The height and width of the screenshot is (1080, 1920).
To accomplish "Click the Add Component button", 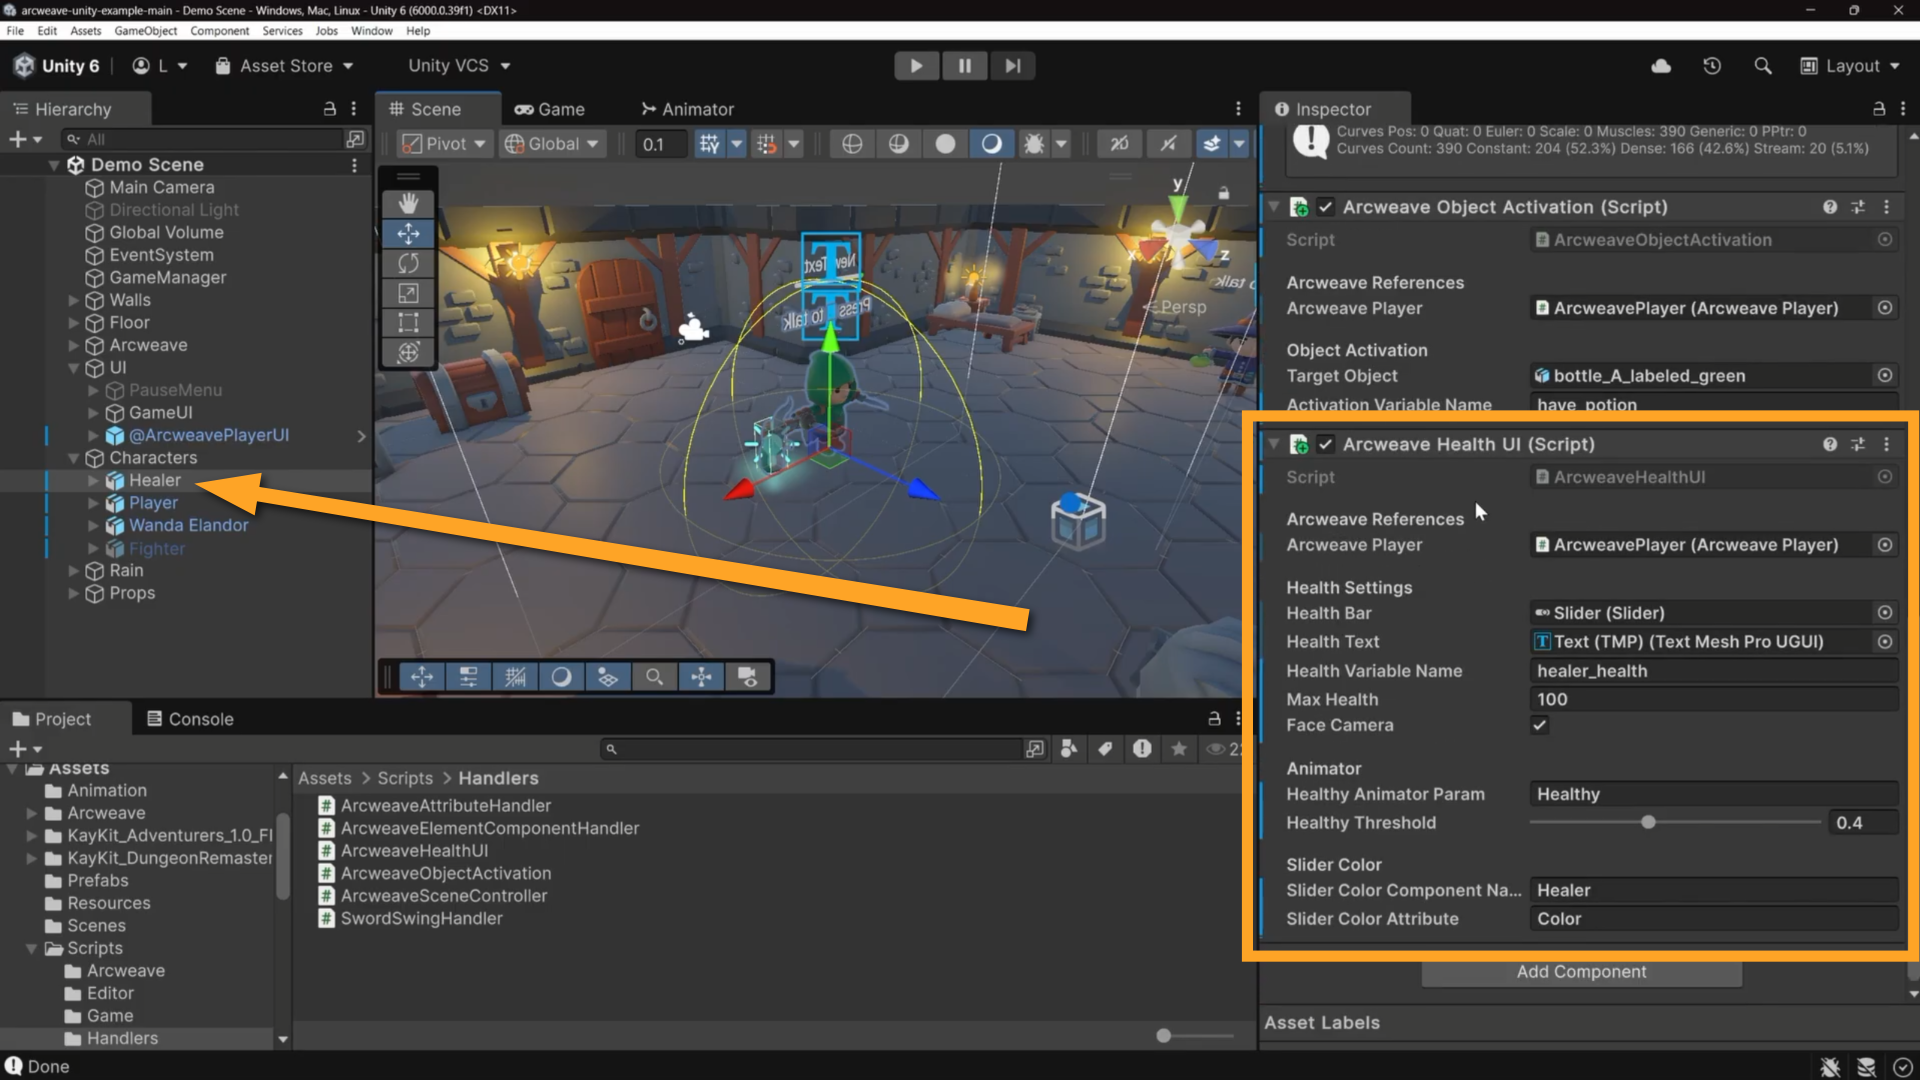I will click(x=1581, y=972).
